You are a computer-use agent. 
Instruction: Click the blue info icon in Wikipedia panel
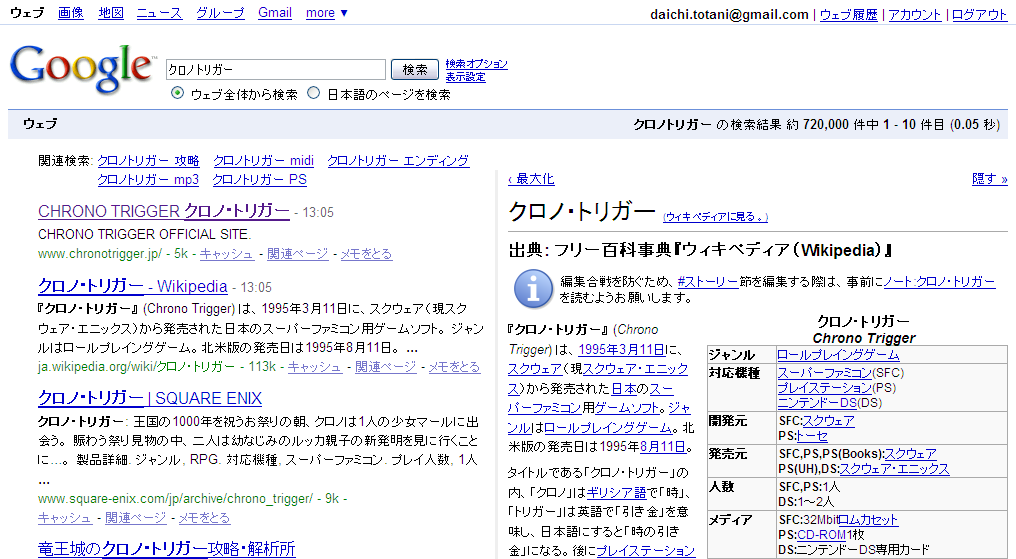pyautogui.click(x=533, y=289)
